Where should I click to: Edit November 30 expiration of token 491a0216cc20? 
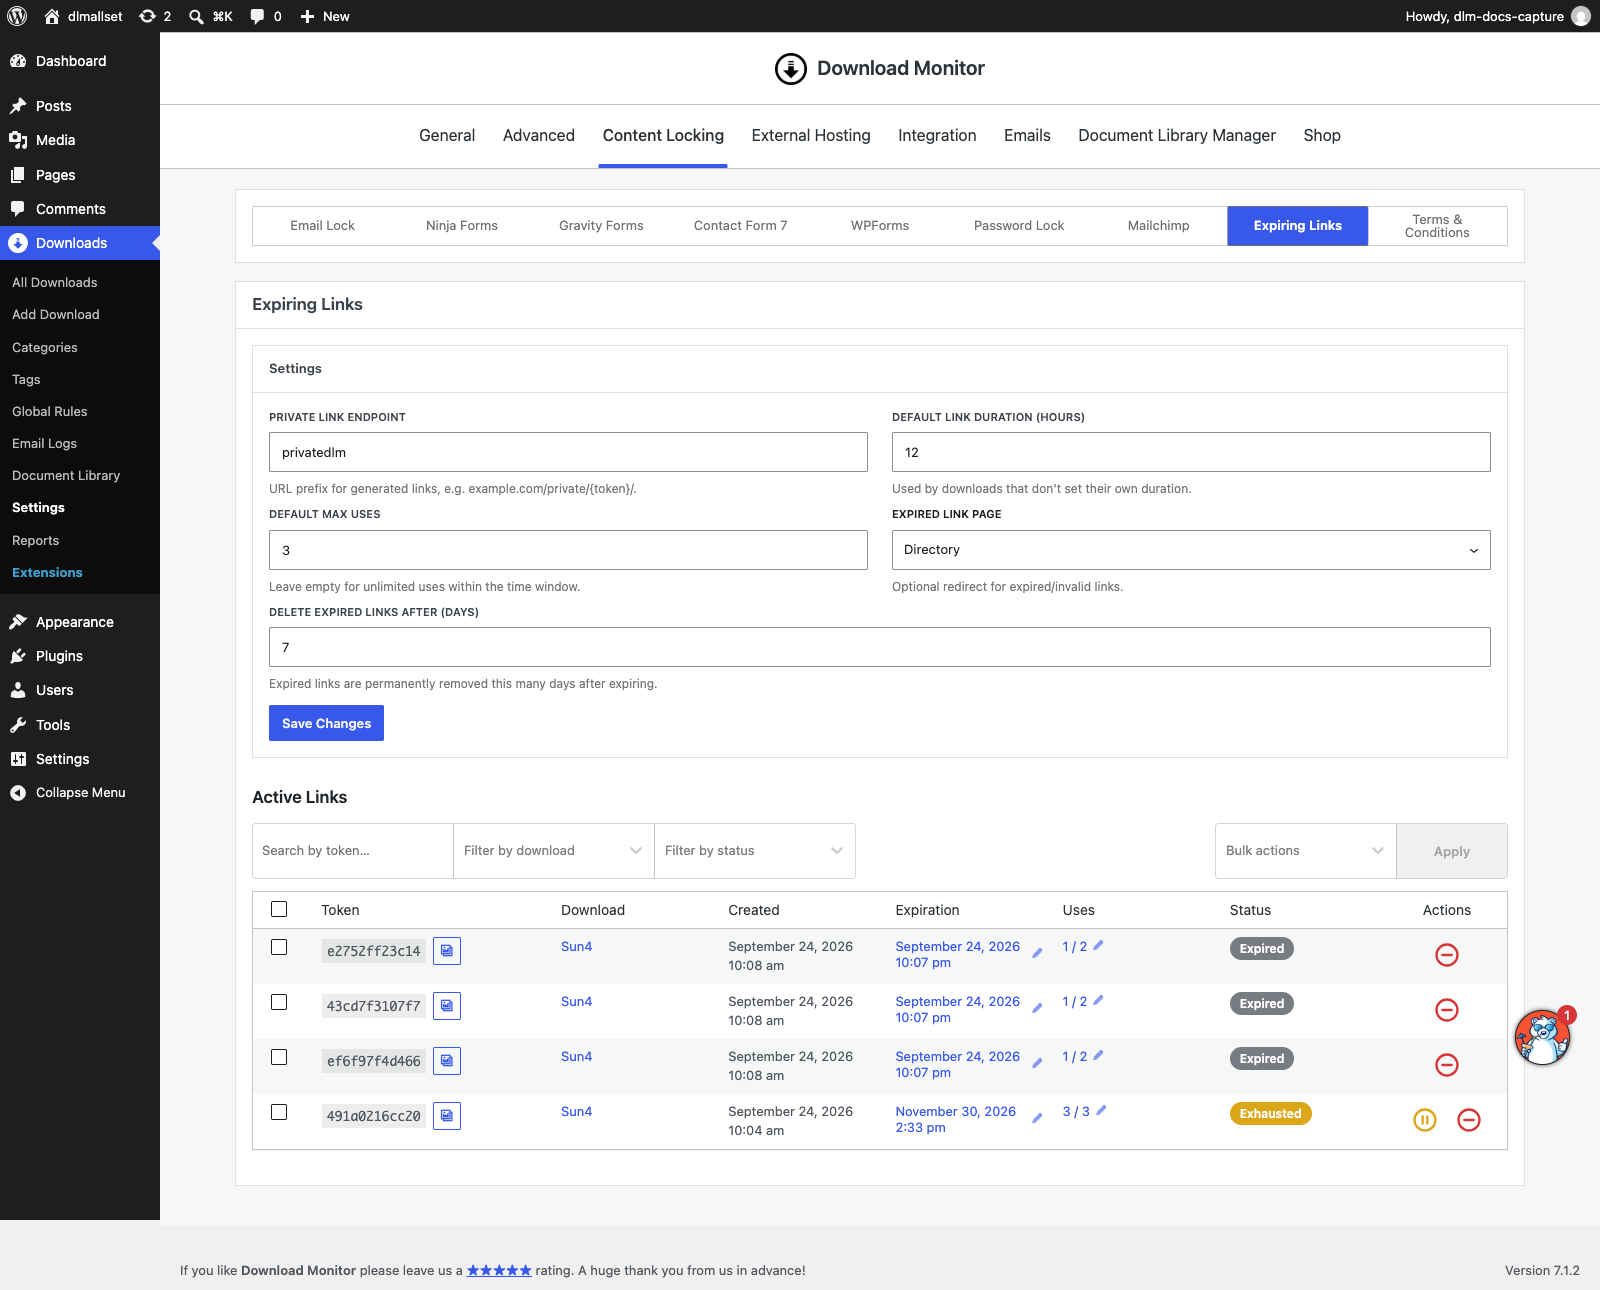coord(1037,1118)
